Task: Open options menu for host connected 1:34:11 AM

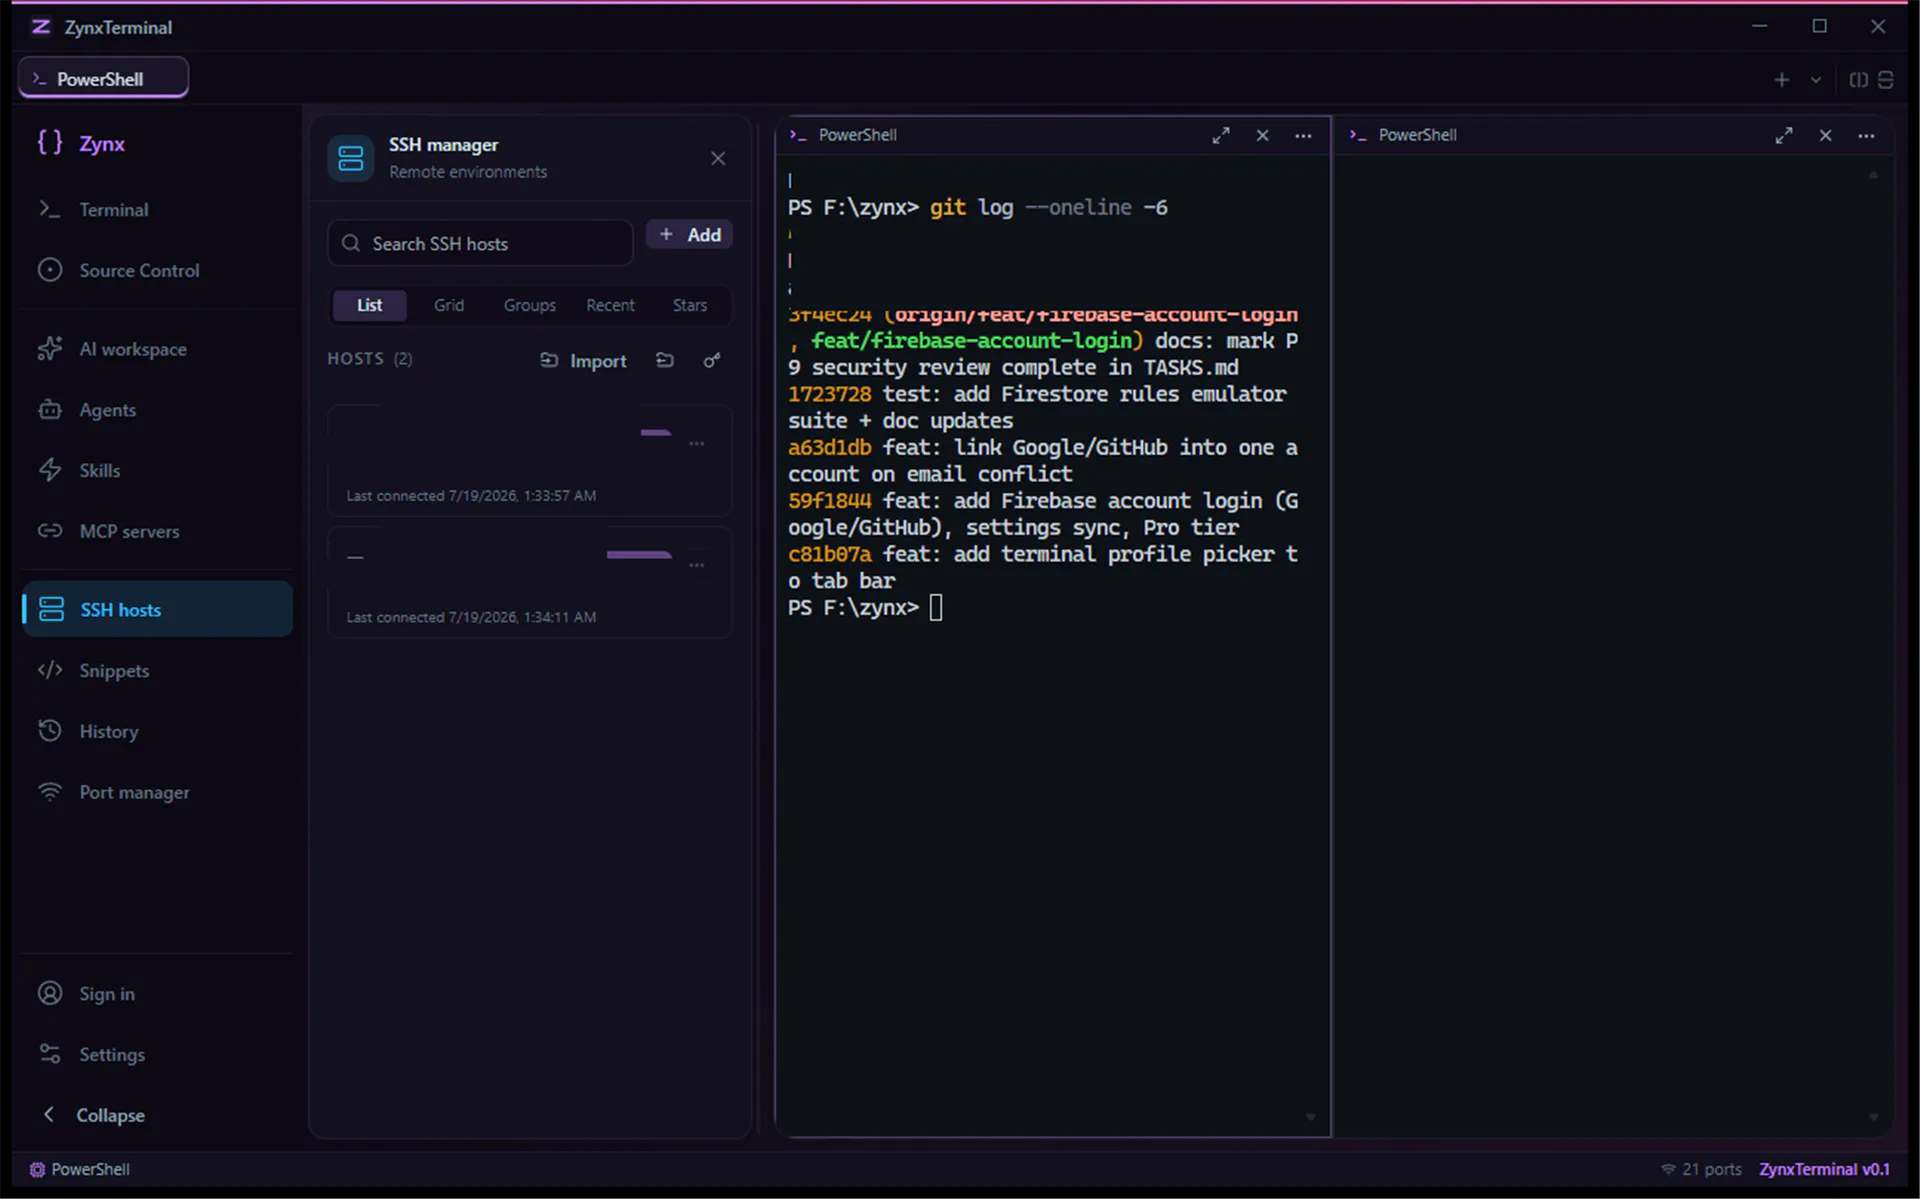Action: [x=697, y=565]
